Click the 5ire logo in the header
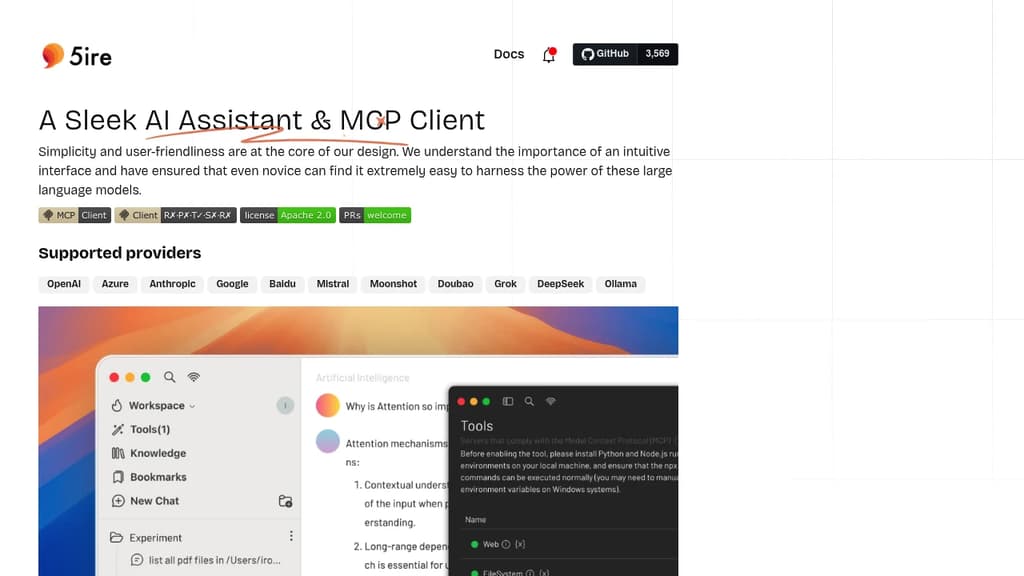Screen dimensions: 1024x576 tap(76, 56)
